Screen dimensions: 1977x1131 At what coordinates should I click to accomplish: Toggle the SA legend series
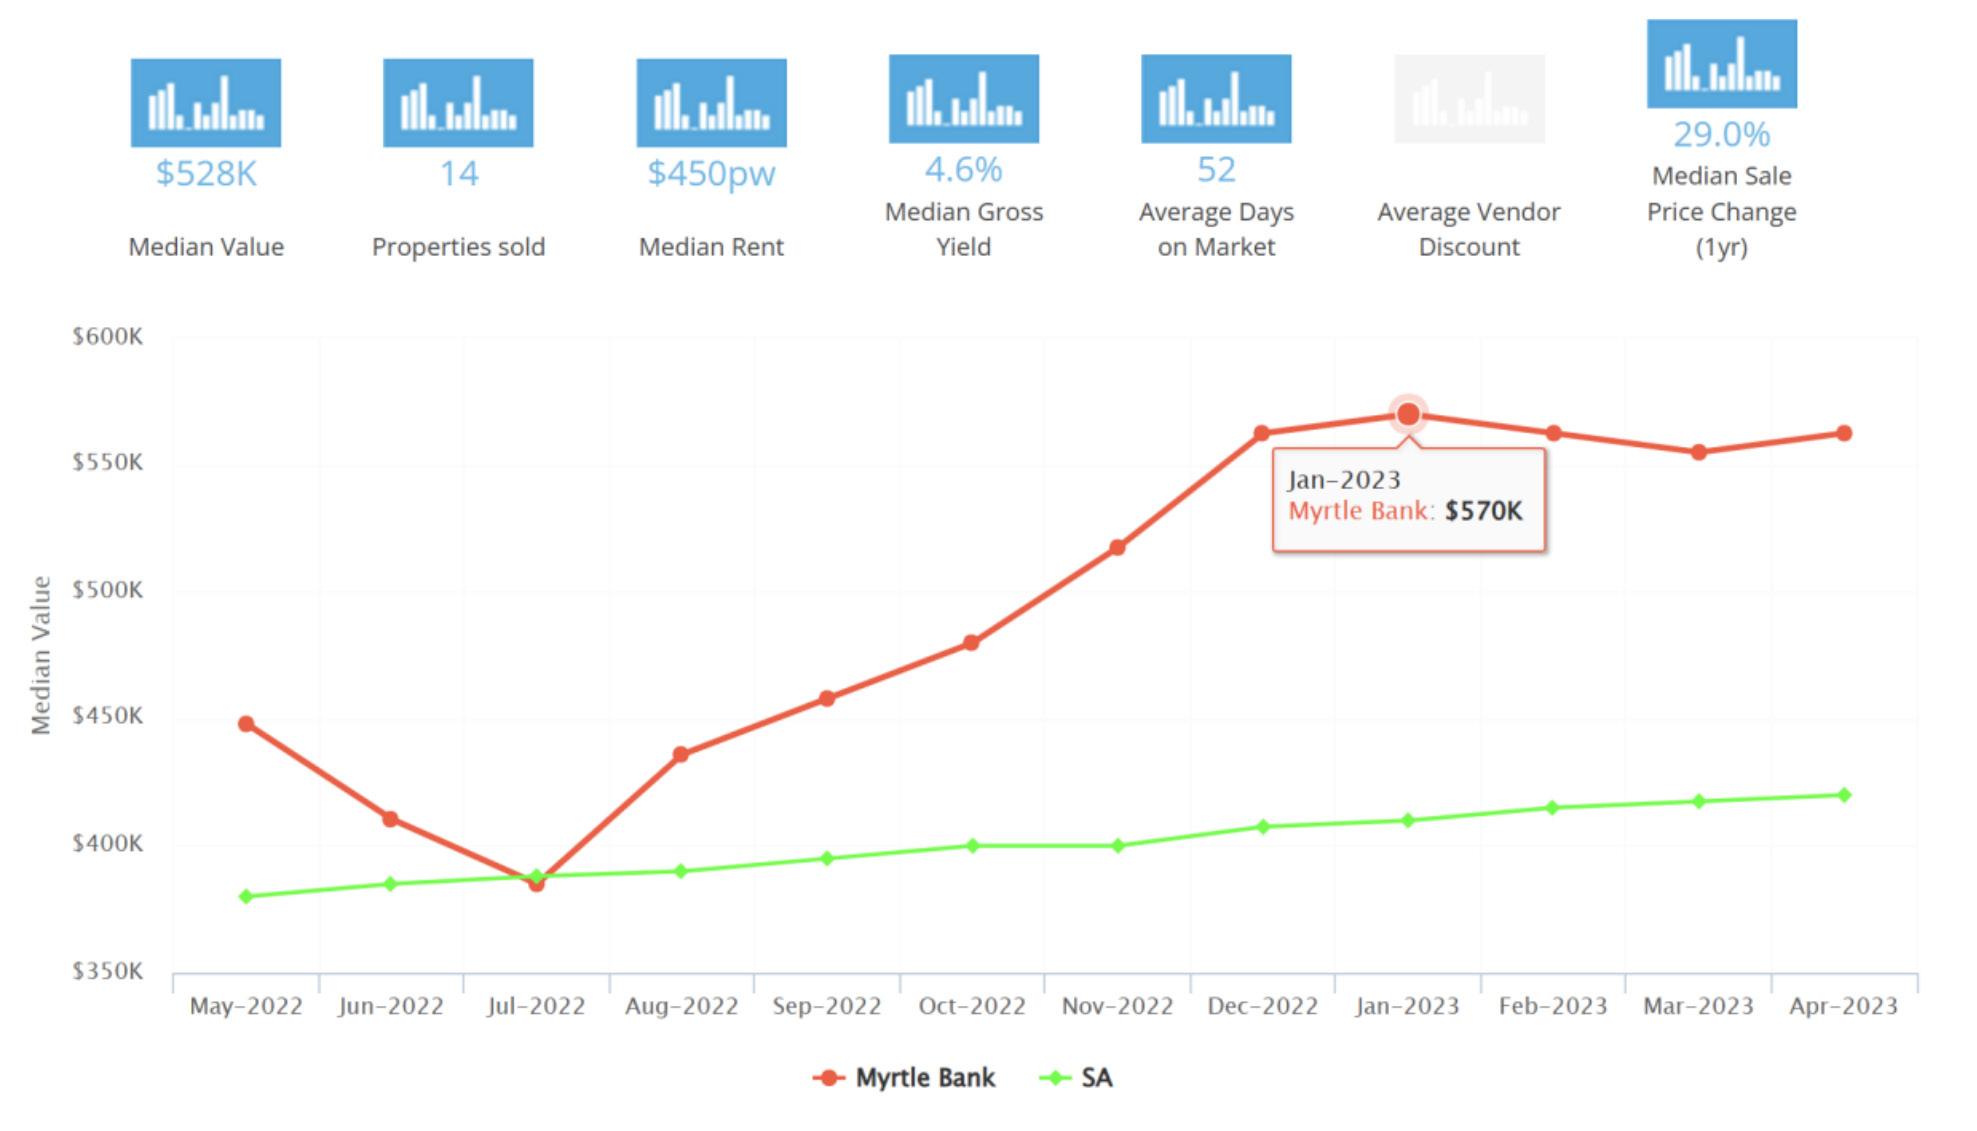coord(1077,1077)
